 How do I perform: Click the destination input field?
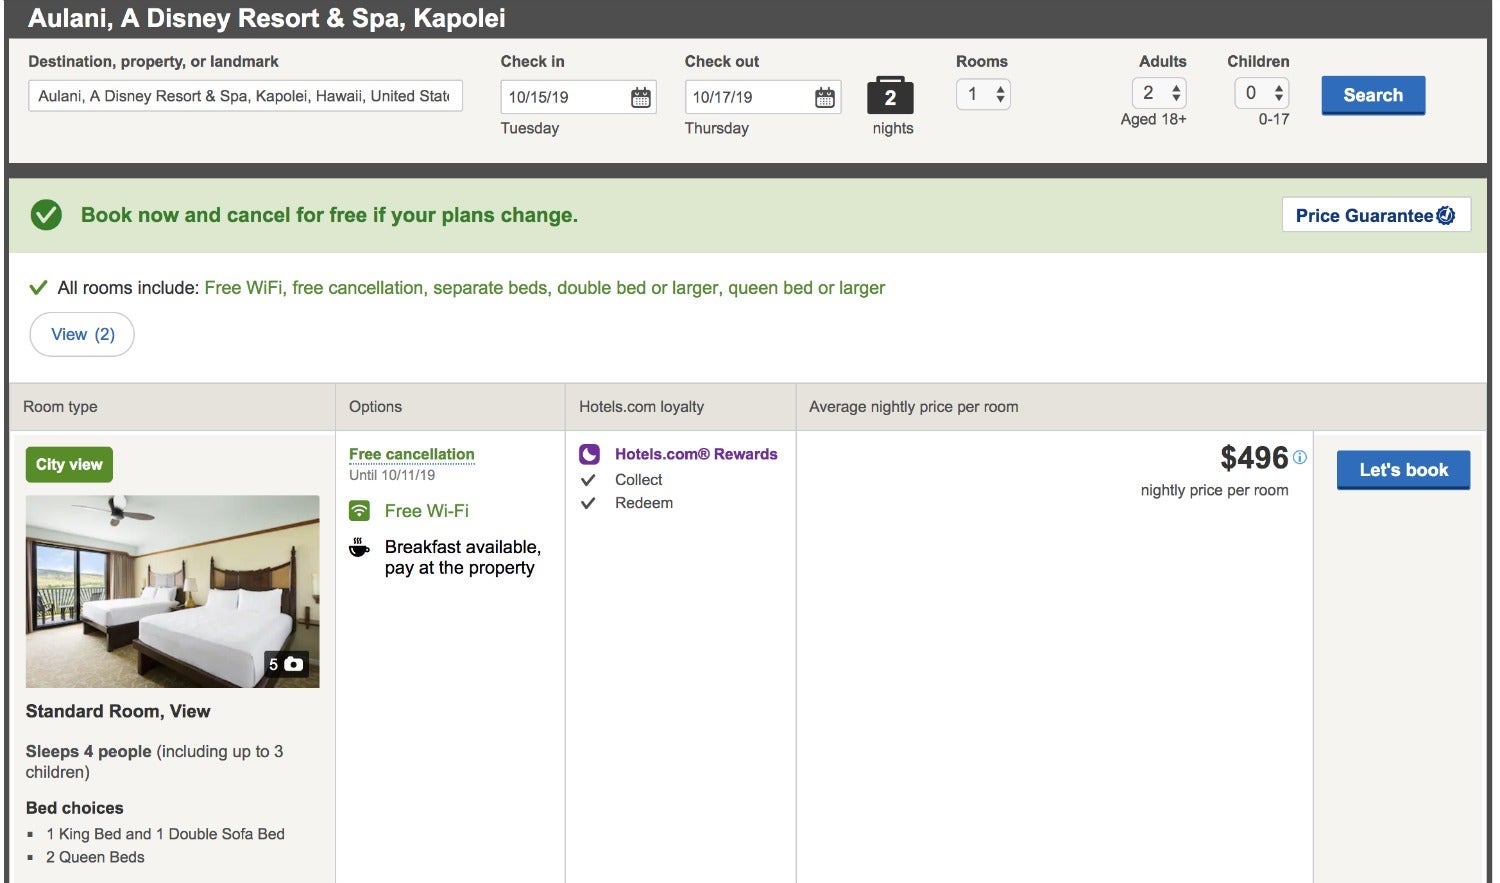point(244,96)
